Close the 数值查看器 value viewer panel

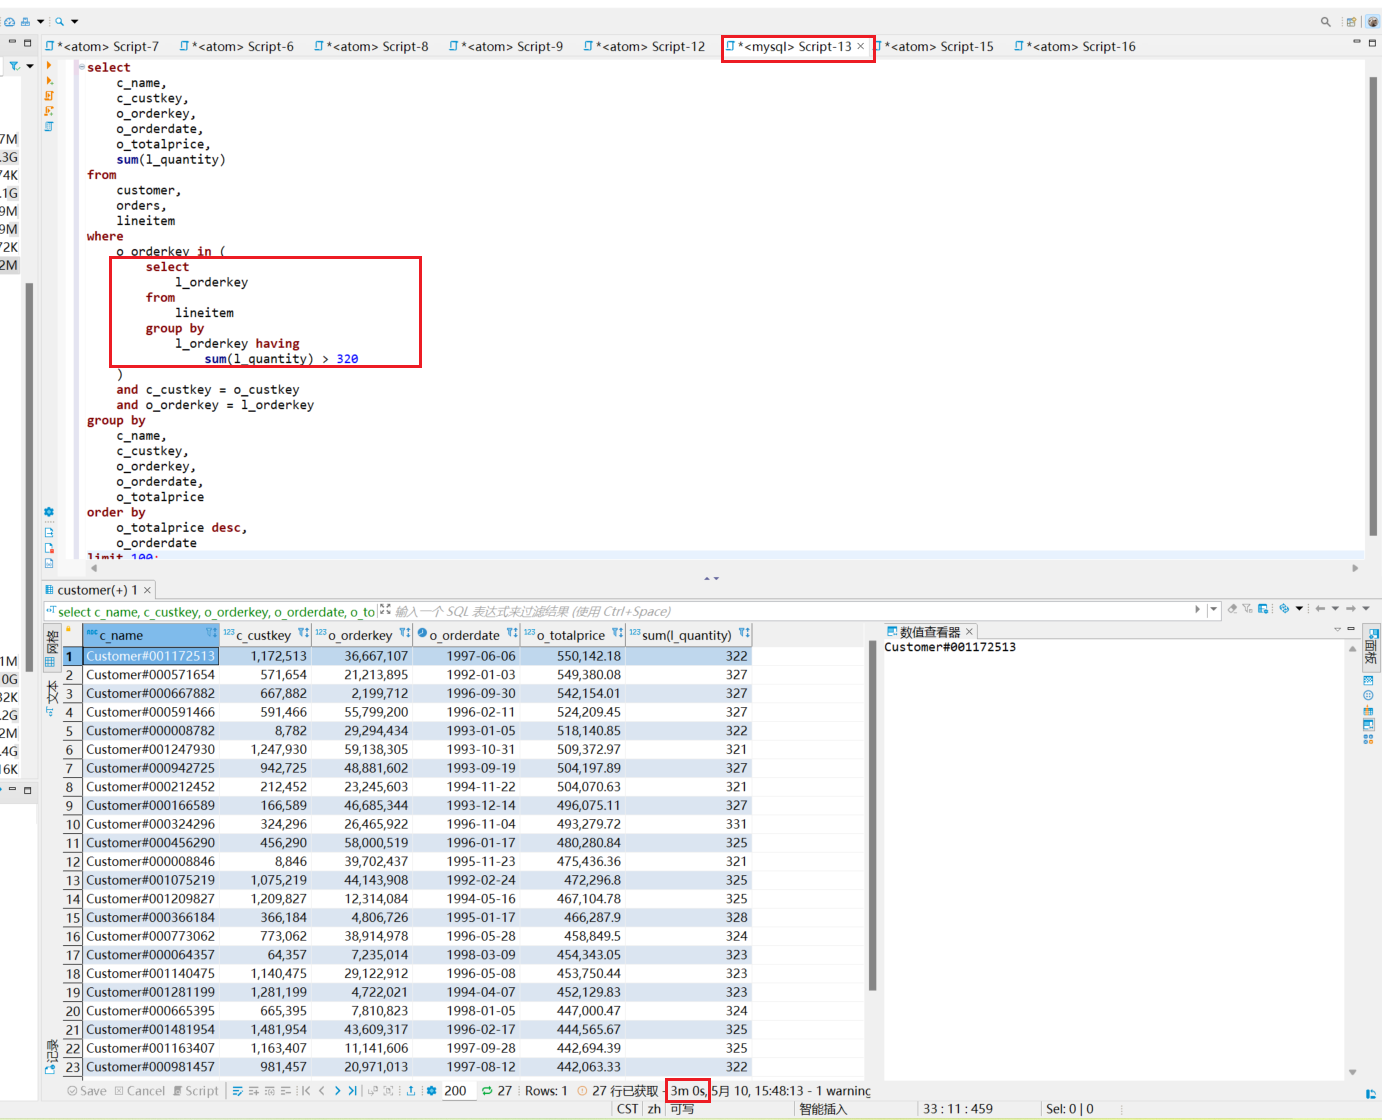pos(969,632)
